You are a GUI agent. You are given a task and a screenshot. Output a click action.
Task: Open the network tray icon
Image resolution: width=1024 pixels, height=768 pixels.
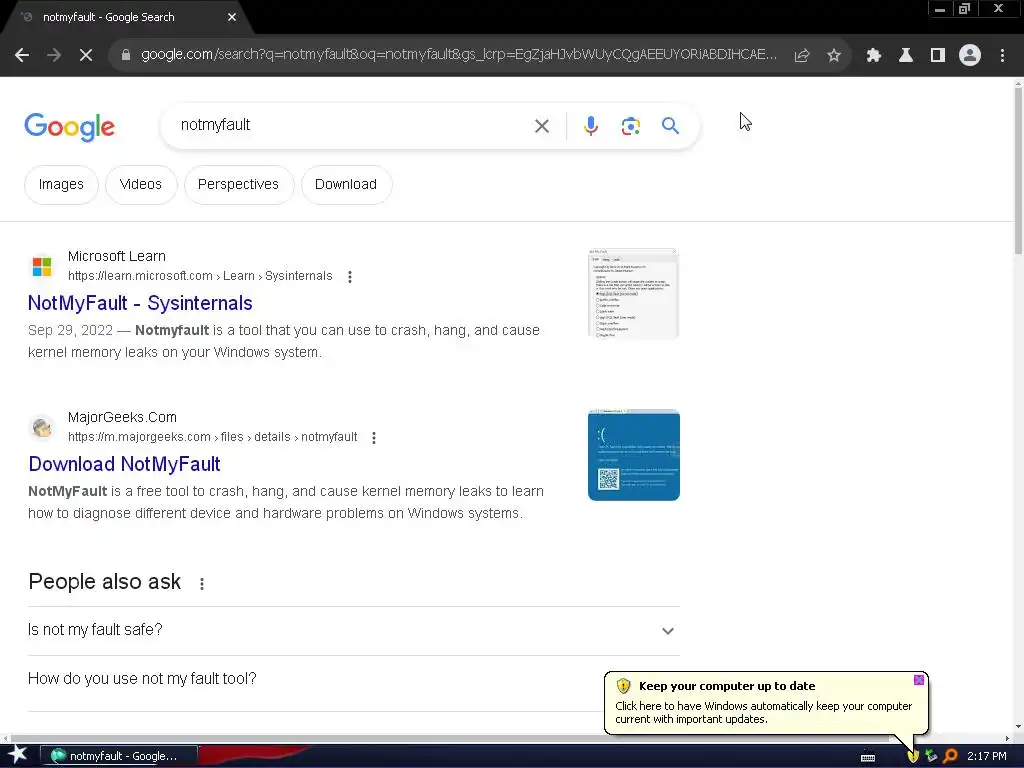point(932,756)
